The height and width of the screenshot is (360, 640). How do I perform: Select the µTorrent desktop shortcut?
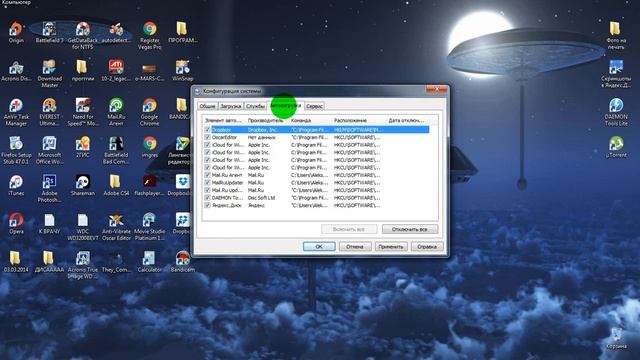coord(616,147)
